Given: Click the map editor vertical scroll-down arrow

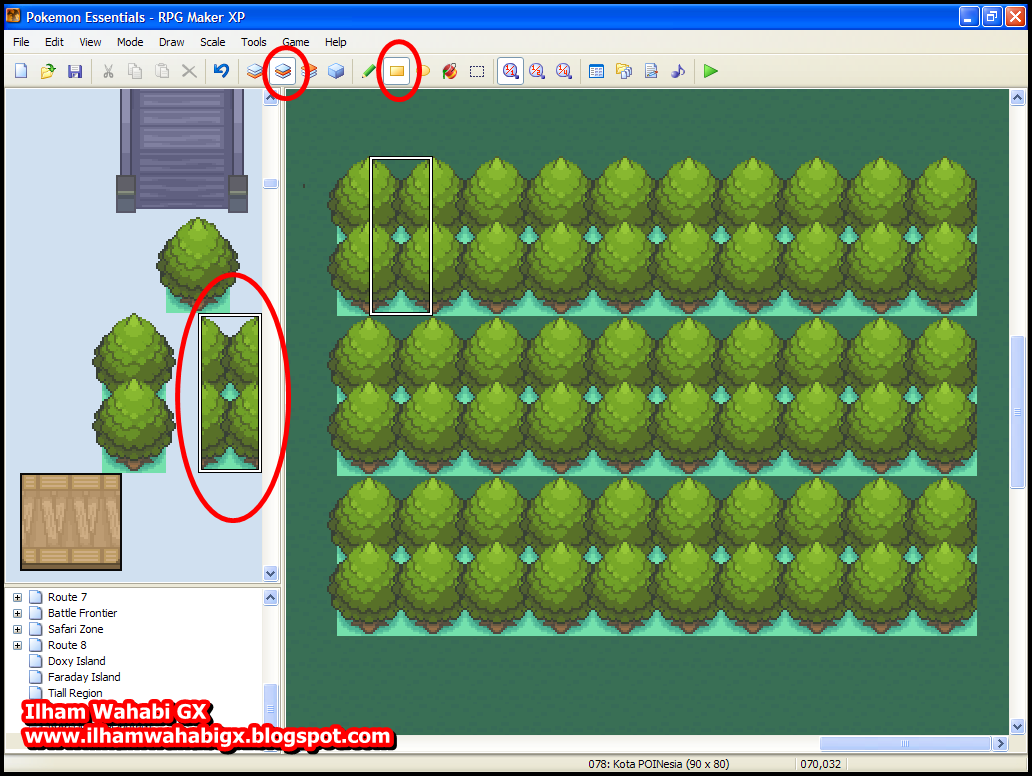Looking at the screenshot, I should point(1018,727).
